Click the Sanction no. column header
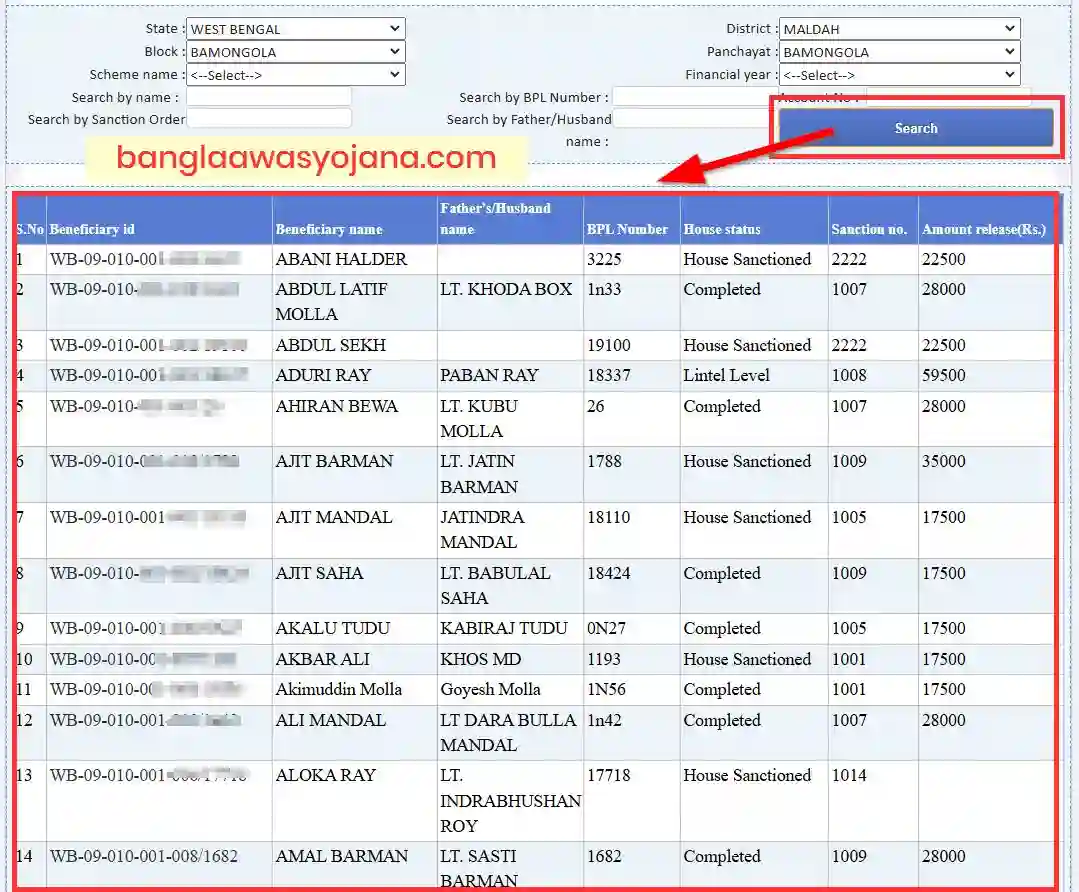Screen dimensions: 1079x892 [x=869, y=229]
